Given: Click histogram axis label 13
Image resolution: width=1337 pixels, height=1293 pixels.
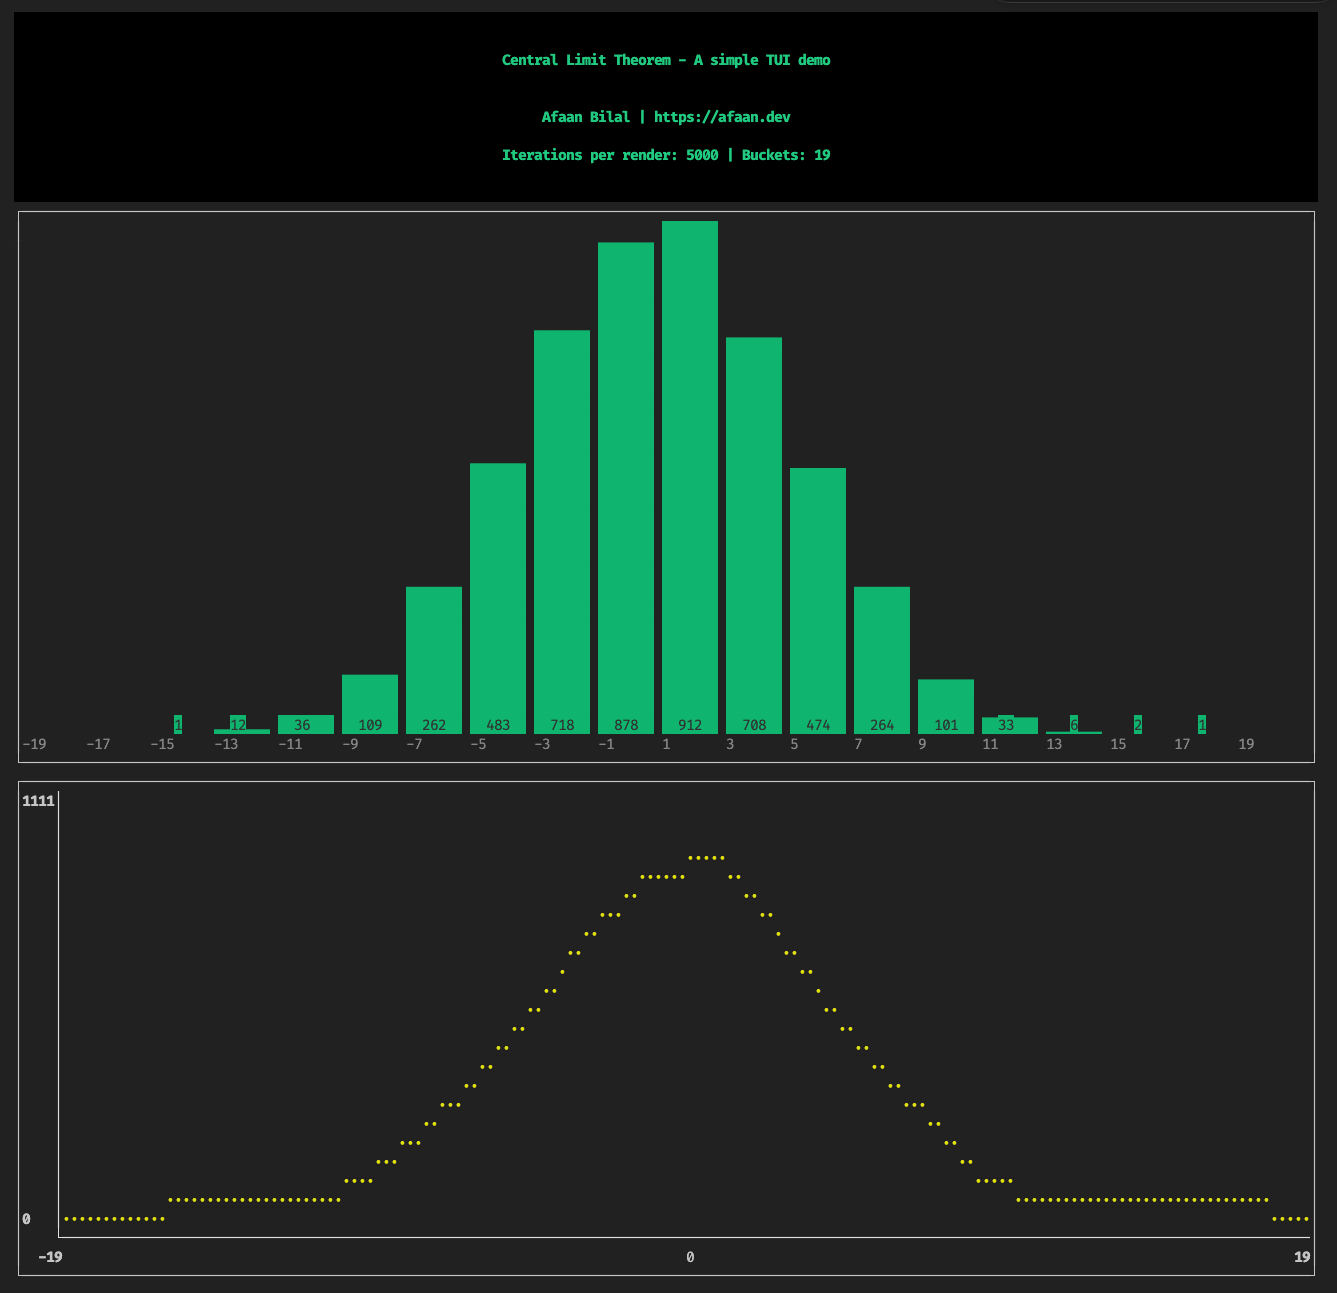Looking at the screenshot, I should tap(1054, 744).
